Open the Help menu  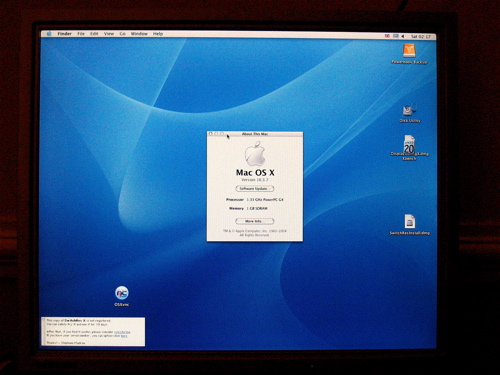[x=158, y=34]
